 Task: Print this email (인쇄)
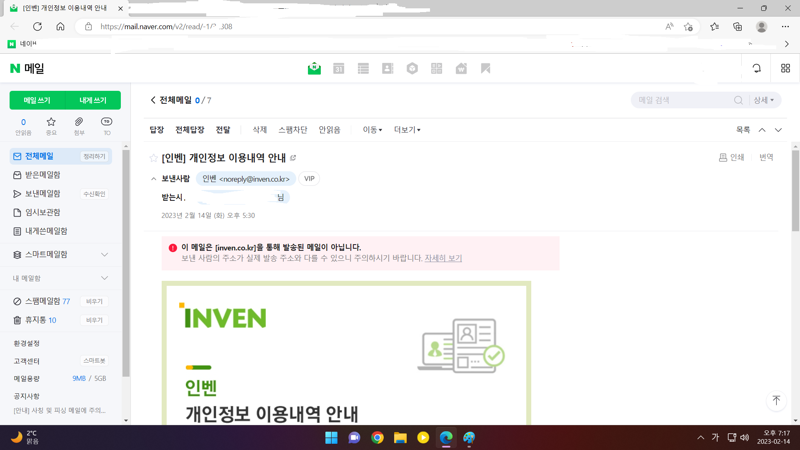pos(732,158)
